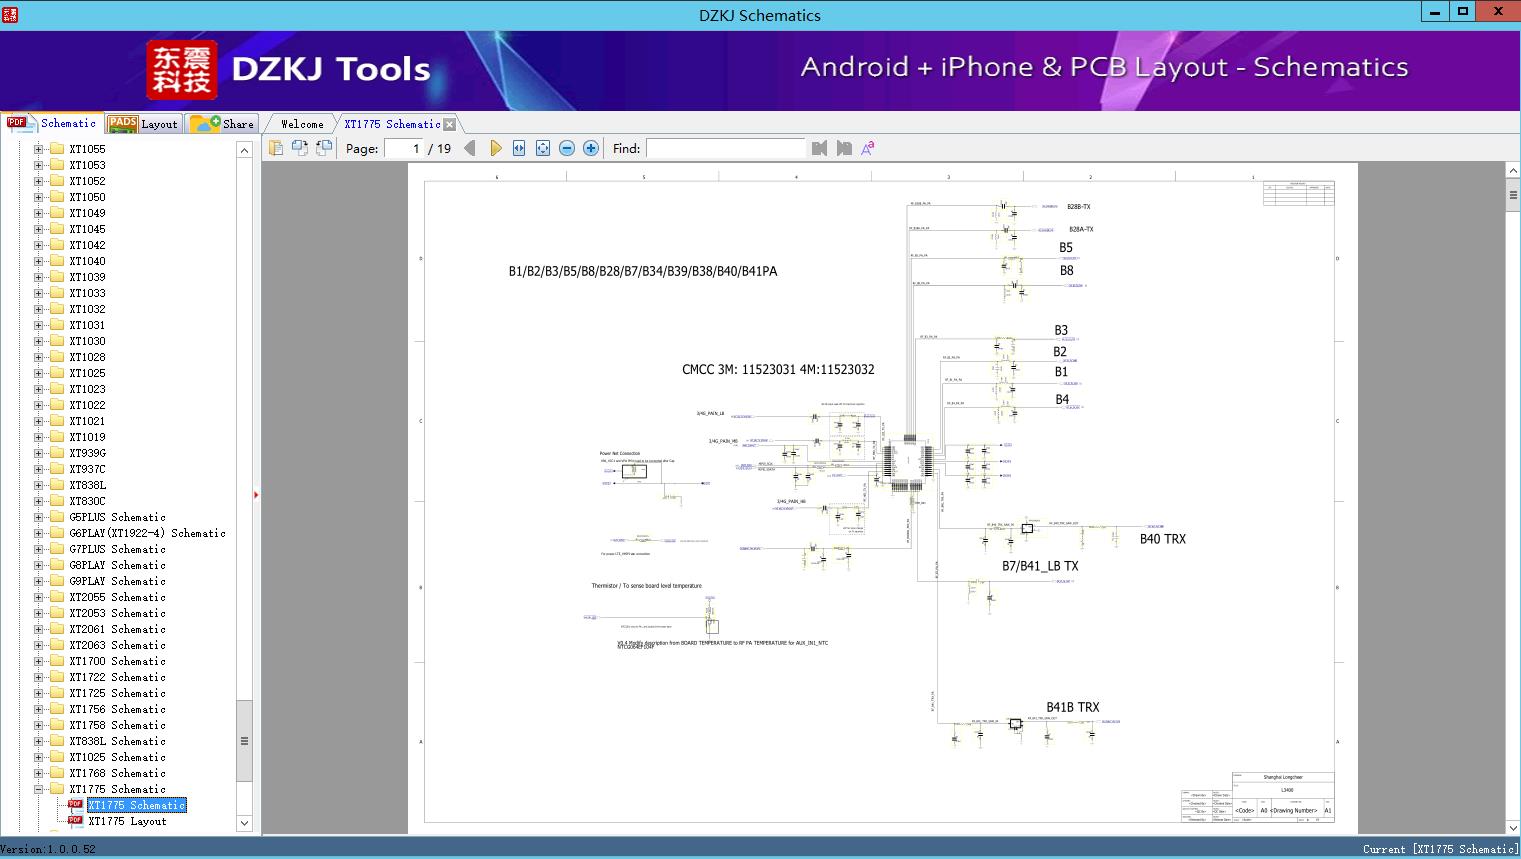The width and height of the screenshot is (1521, 859).
Task: Click the document vertical scrollbar thumb
Action: 1513,195
